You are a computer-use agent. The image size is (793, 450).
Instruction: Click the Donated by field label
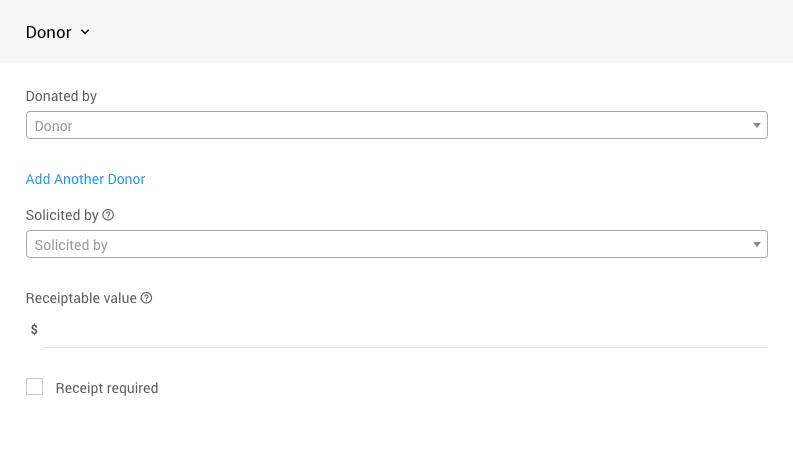pyautogui.click(x=61, y=96)
